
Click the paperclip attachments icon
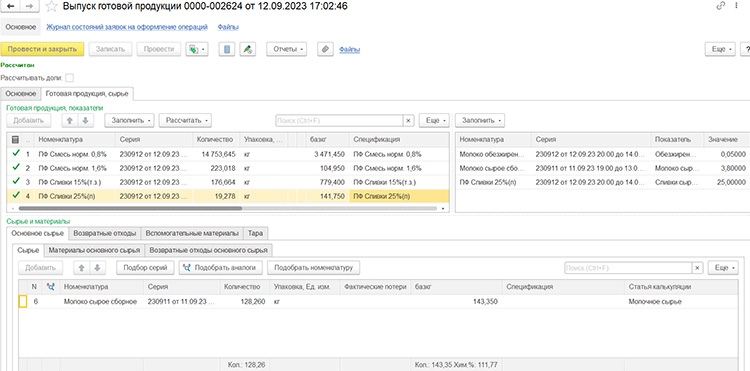tap(325, 49)
